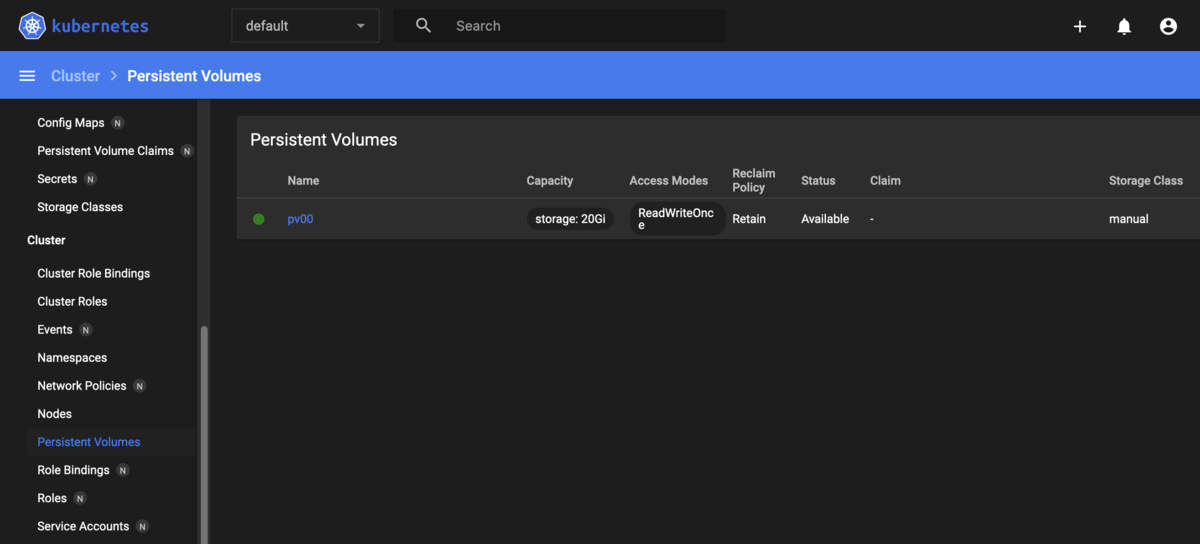Open Events in sidebar
This screenshot has height=544, width=1200.
55,330
